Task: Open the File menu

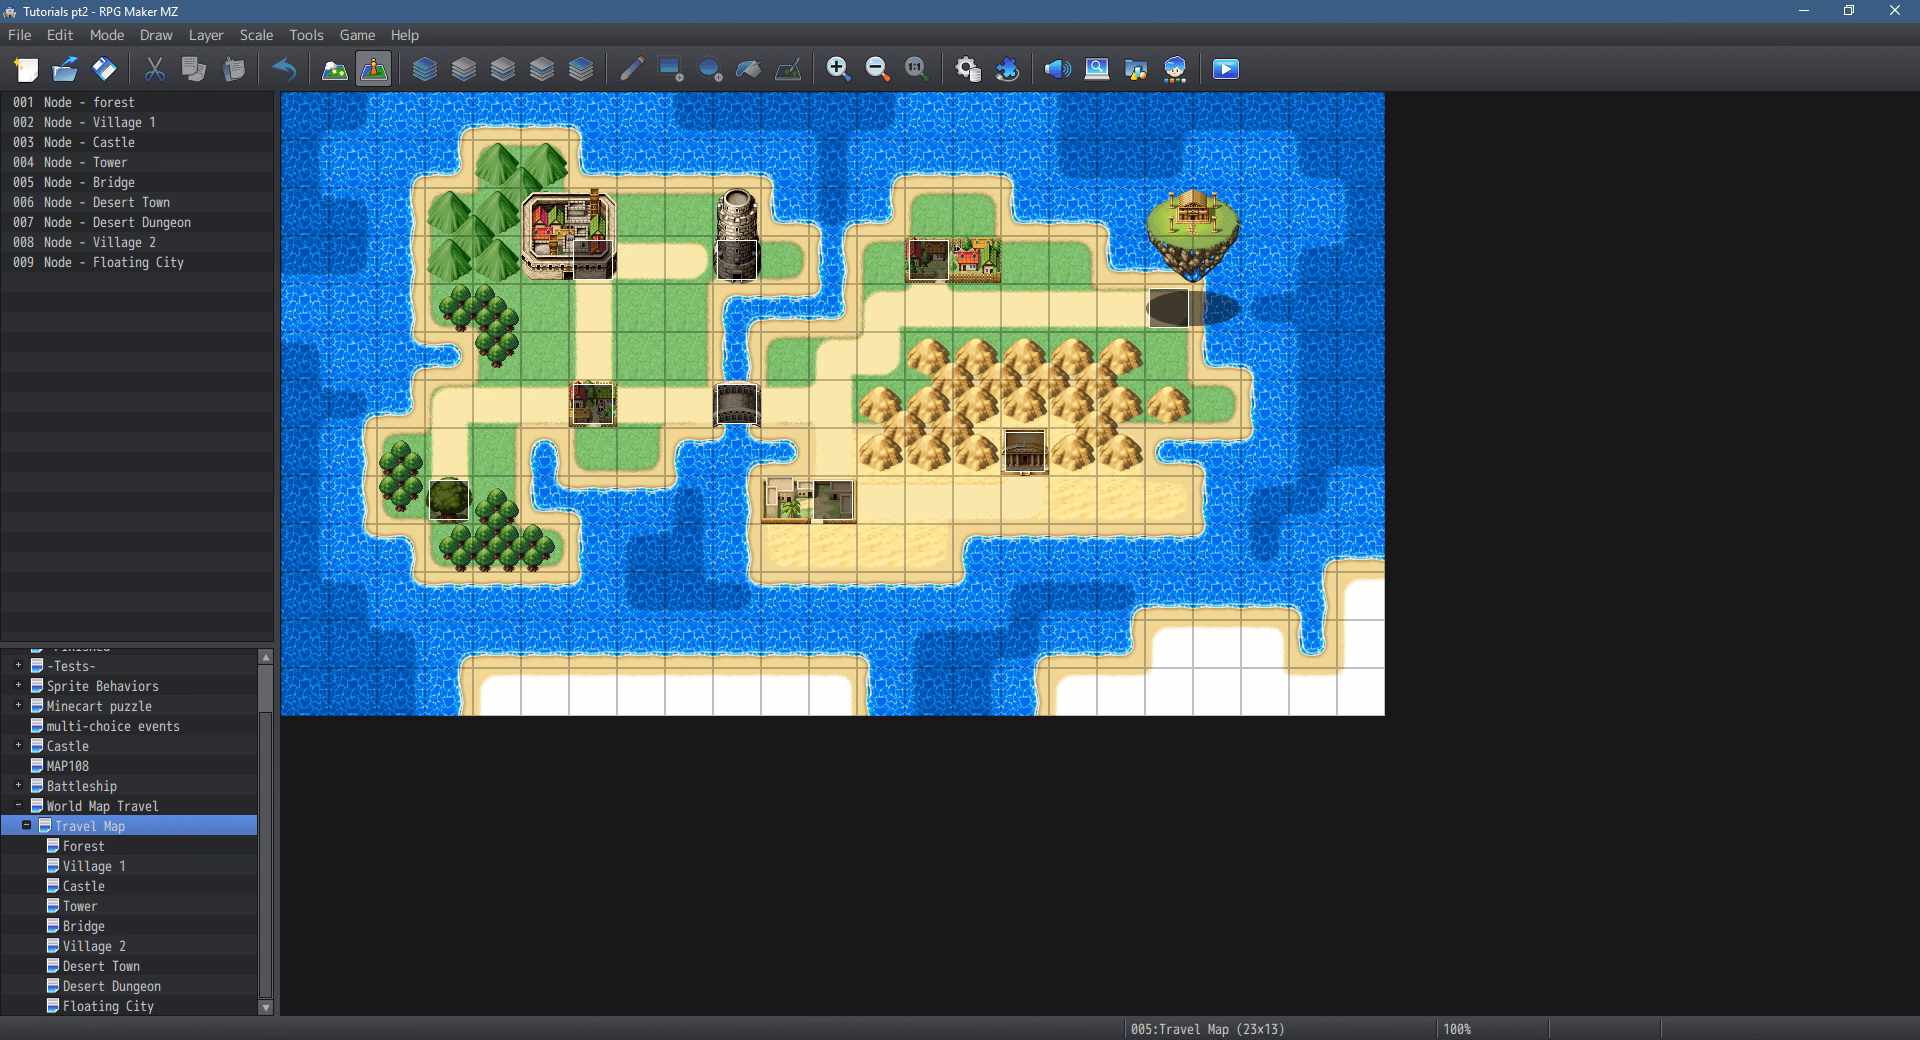Action: click(20, 34)
